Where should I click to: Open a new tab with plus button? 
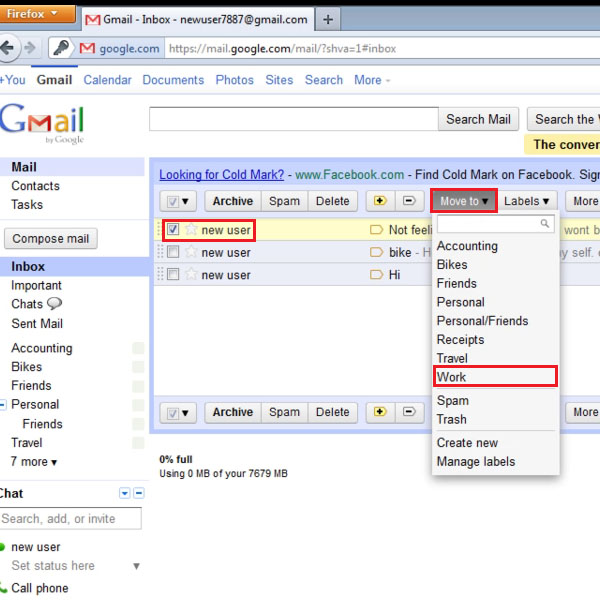(x=328, y=19)
